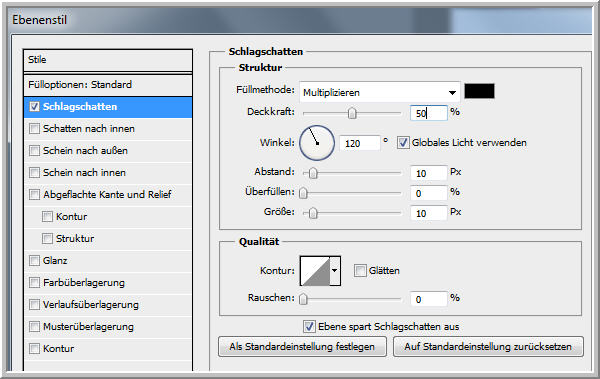Select Schatten nach innen style row

108,129
